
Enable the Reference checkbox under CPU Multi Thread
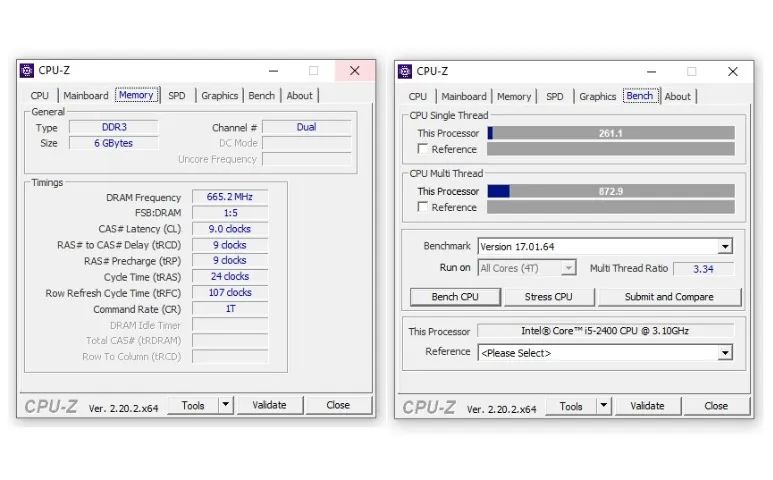[x=422, y=207]
